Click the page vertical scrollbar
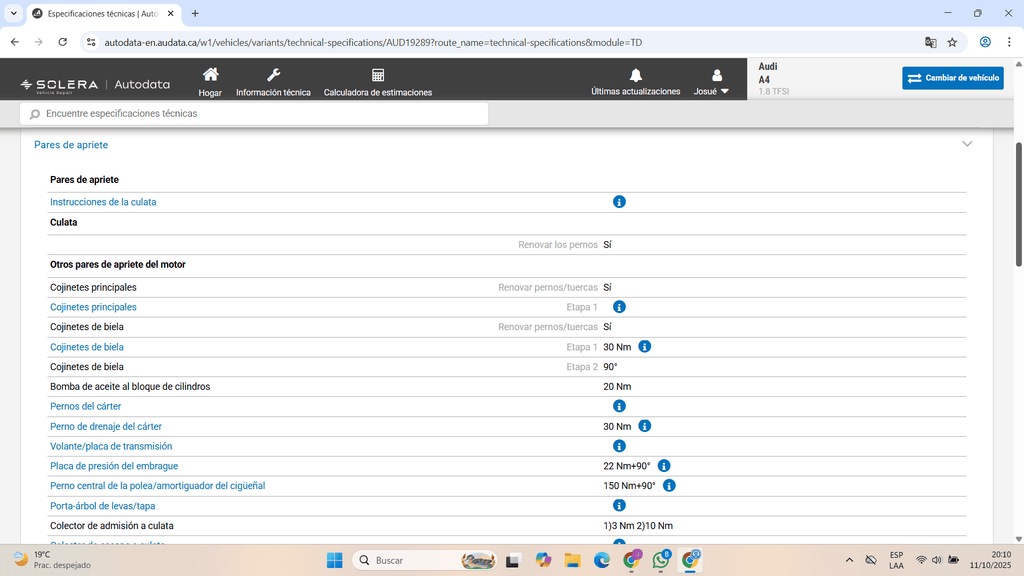 click(1019, 200)
